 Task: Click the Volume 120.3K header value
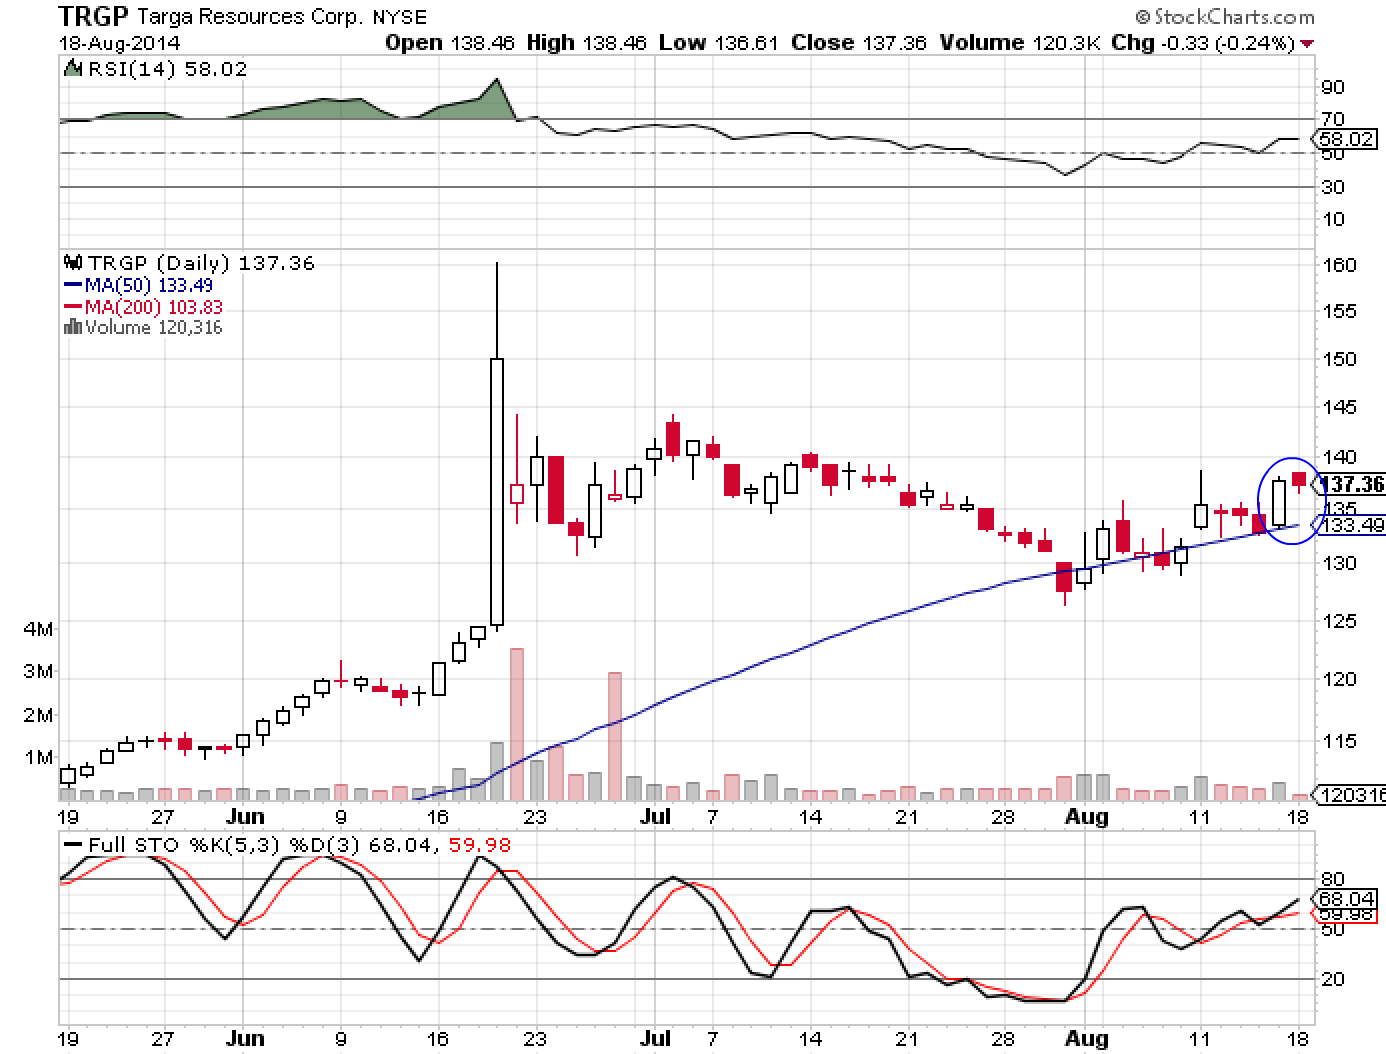tap(1019, 43)
